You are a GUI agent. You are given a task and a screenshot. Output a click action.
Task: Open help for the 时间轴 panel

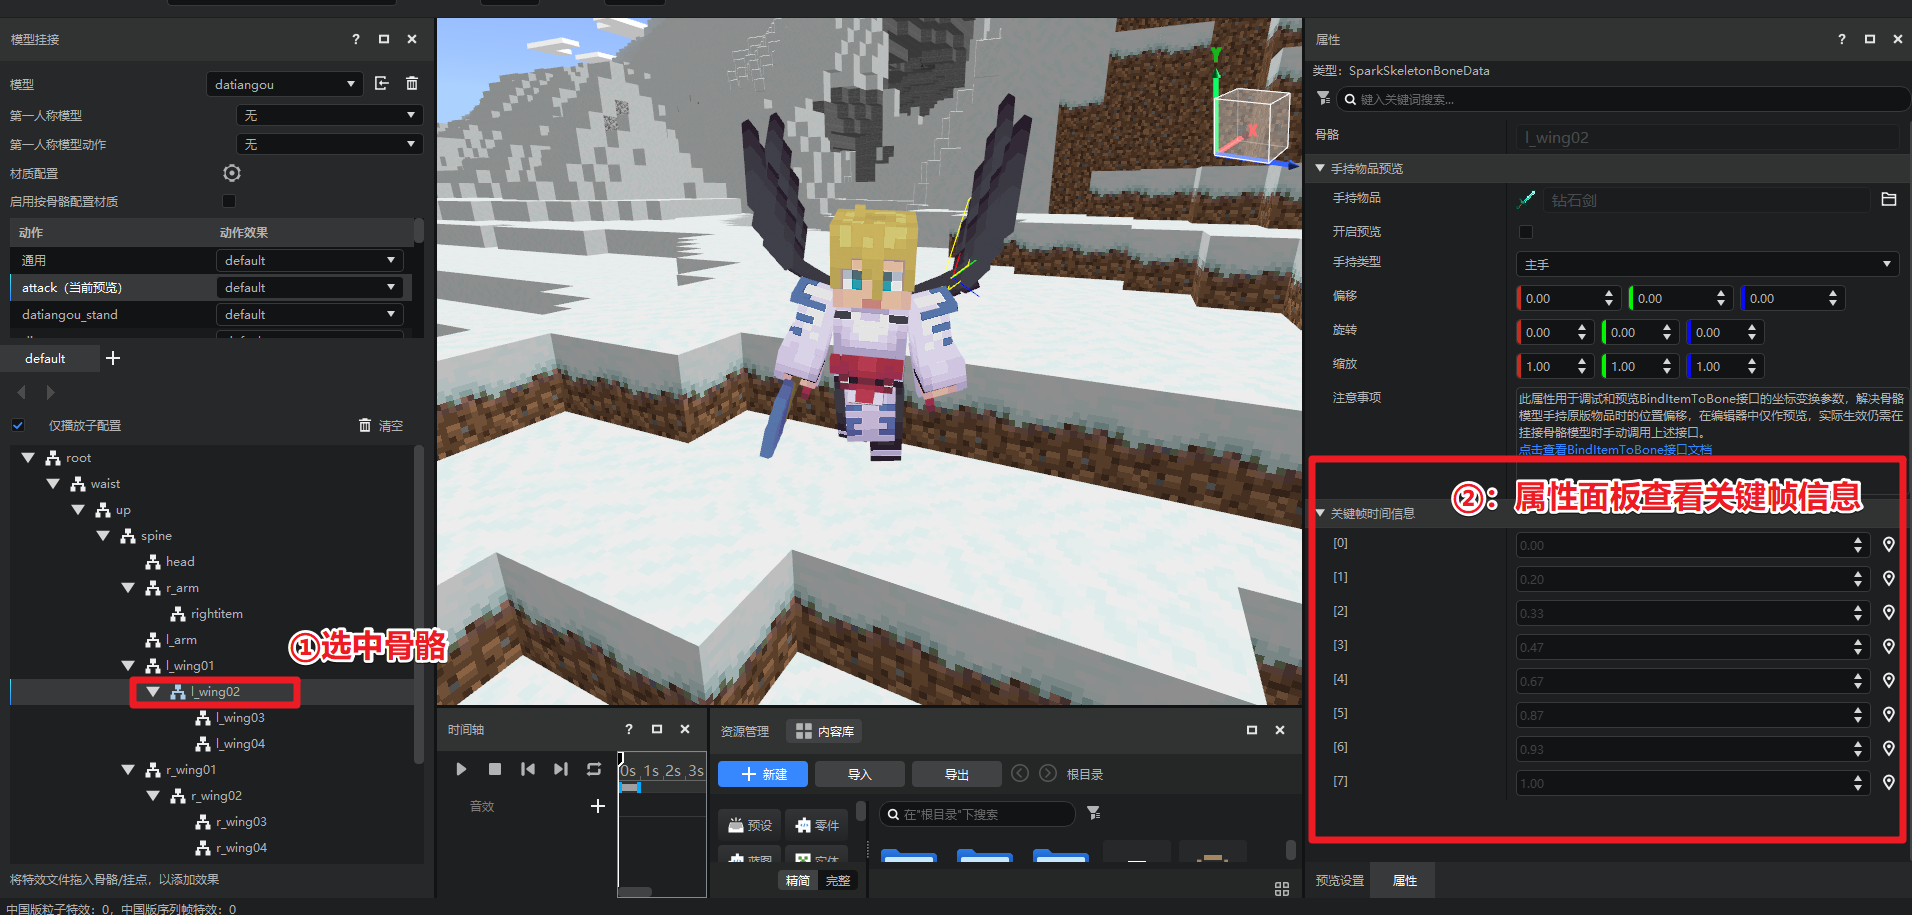pos(629,729)
